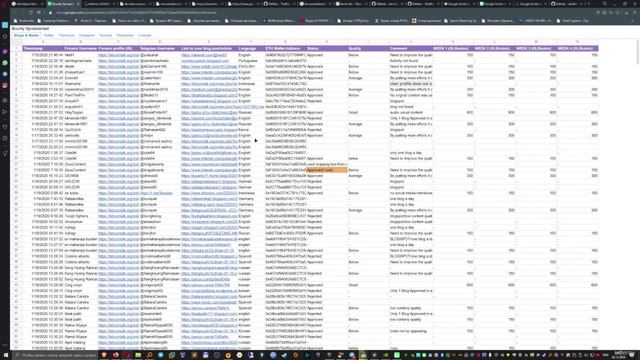Select the Bounty Spreadsheet browser tab
This screenshot has height=360, width=640.
(63, 4)
